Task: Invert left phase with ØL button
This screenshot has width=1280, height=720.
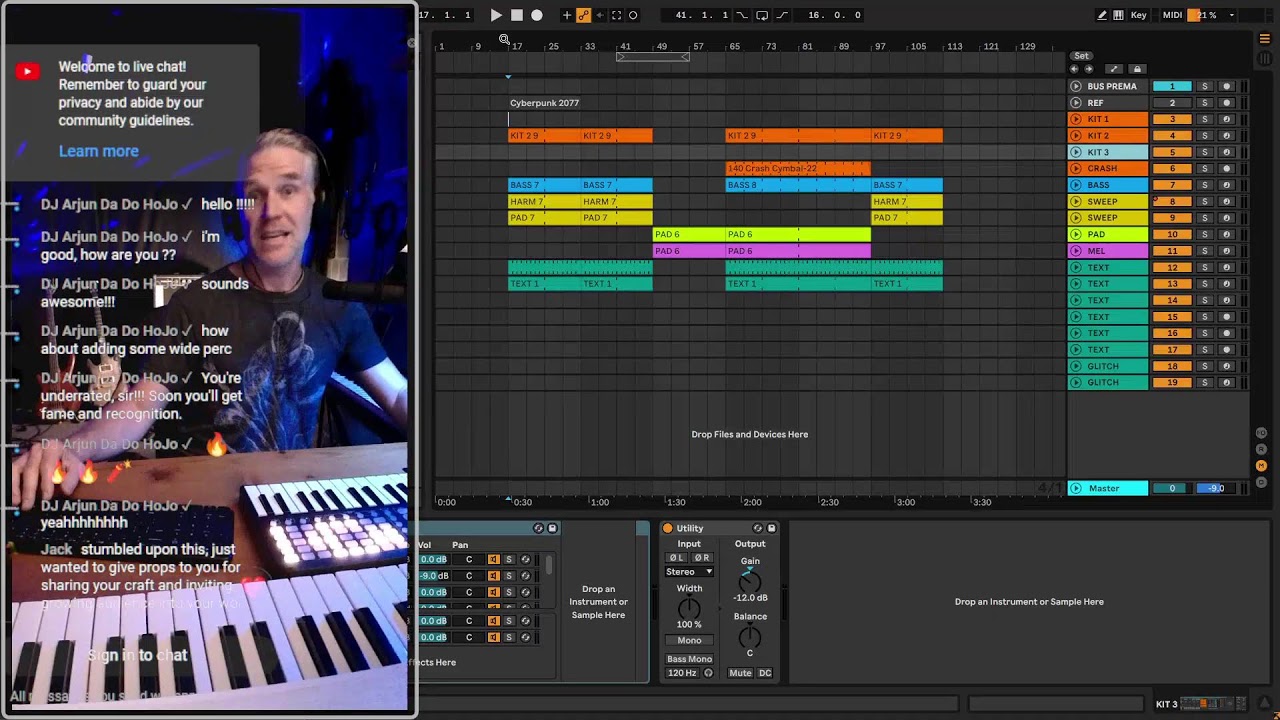Action: tap(677, 558)
